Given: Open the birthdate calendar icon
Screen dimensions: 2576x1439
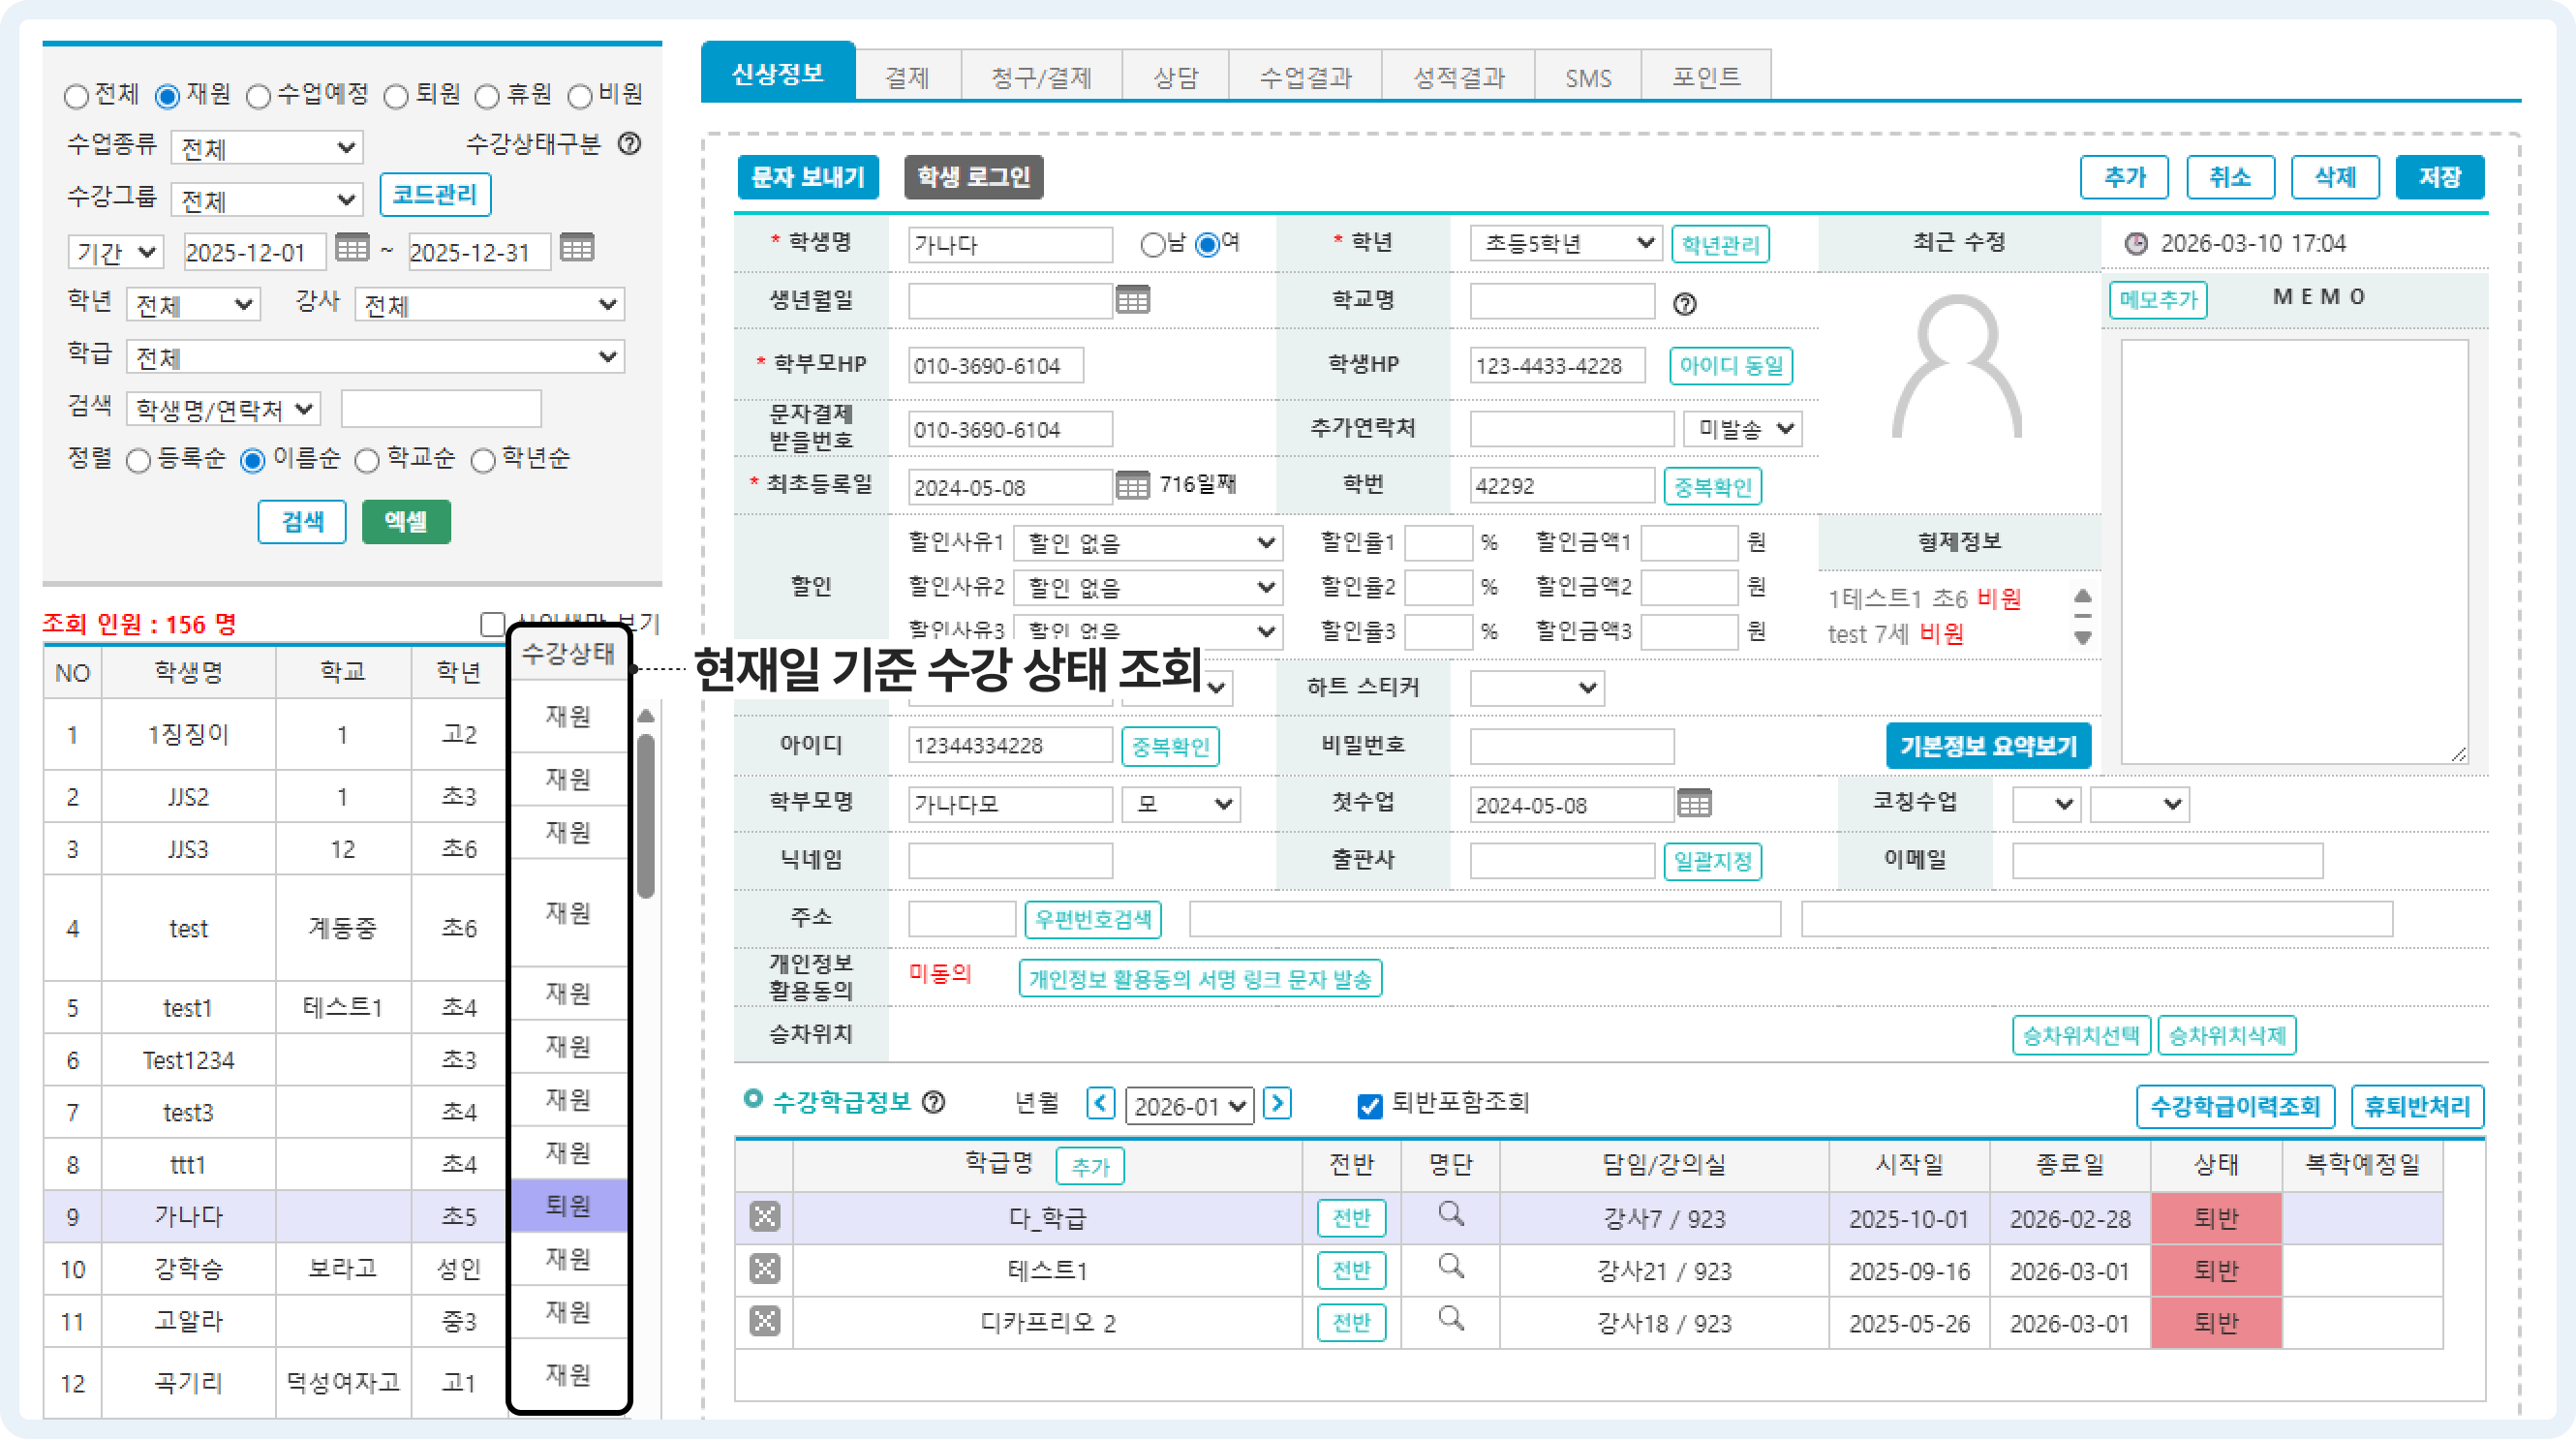Looking at the screenshot, I should coord(1132,300).
